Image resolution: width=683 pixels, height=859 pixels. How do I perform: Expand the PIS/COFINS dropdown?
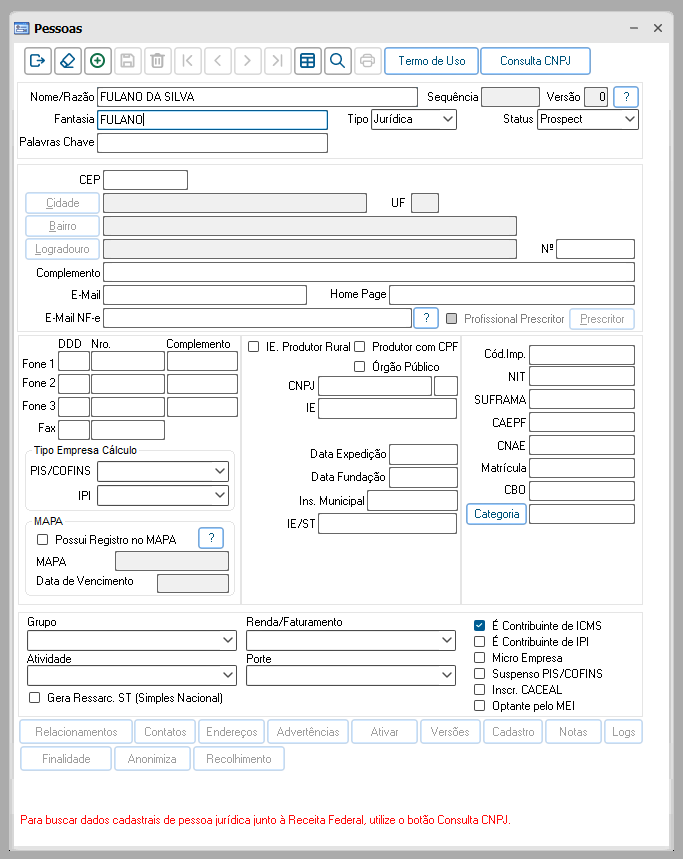tap(163, 471)
